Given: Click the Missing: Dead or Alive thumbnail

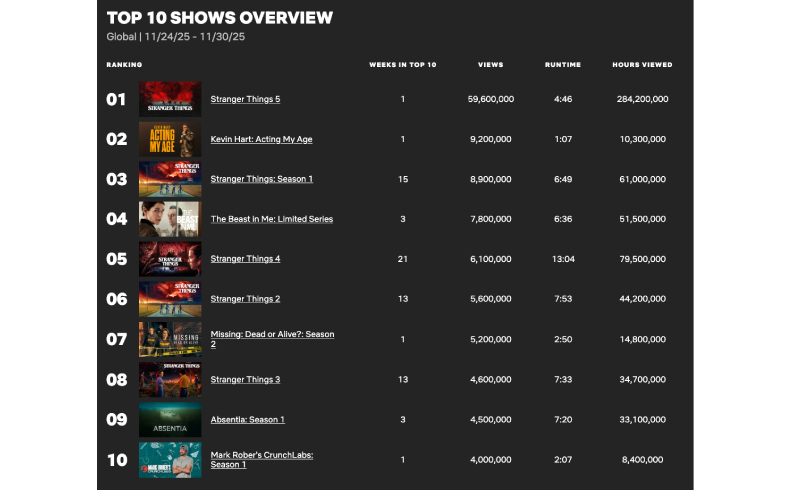Looking at the screenshot, I should click(170, 339).
